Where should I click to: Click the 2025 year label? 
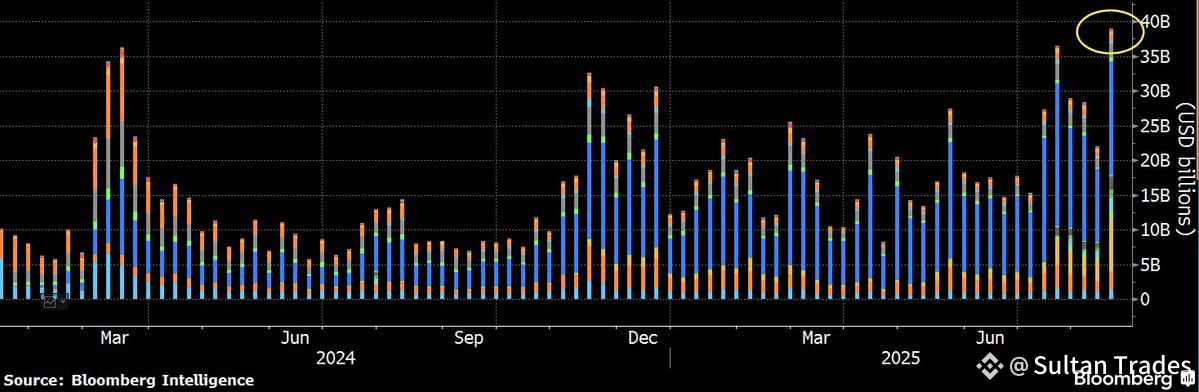coord(901,358)
